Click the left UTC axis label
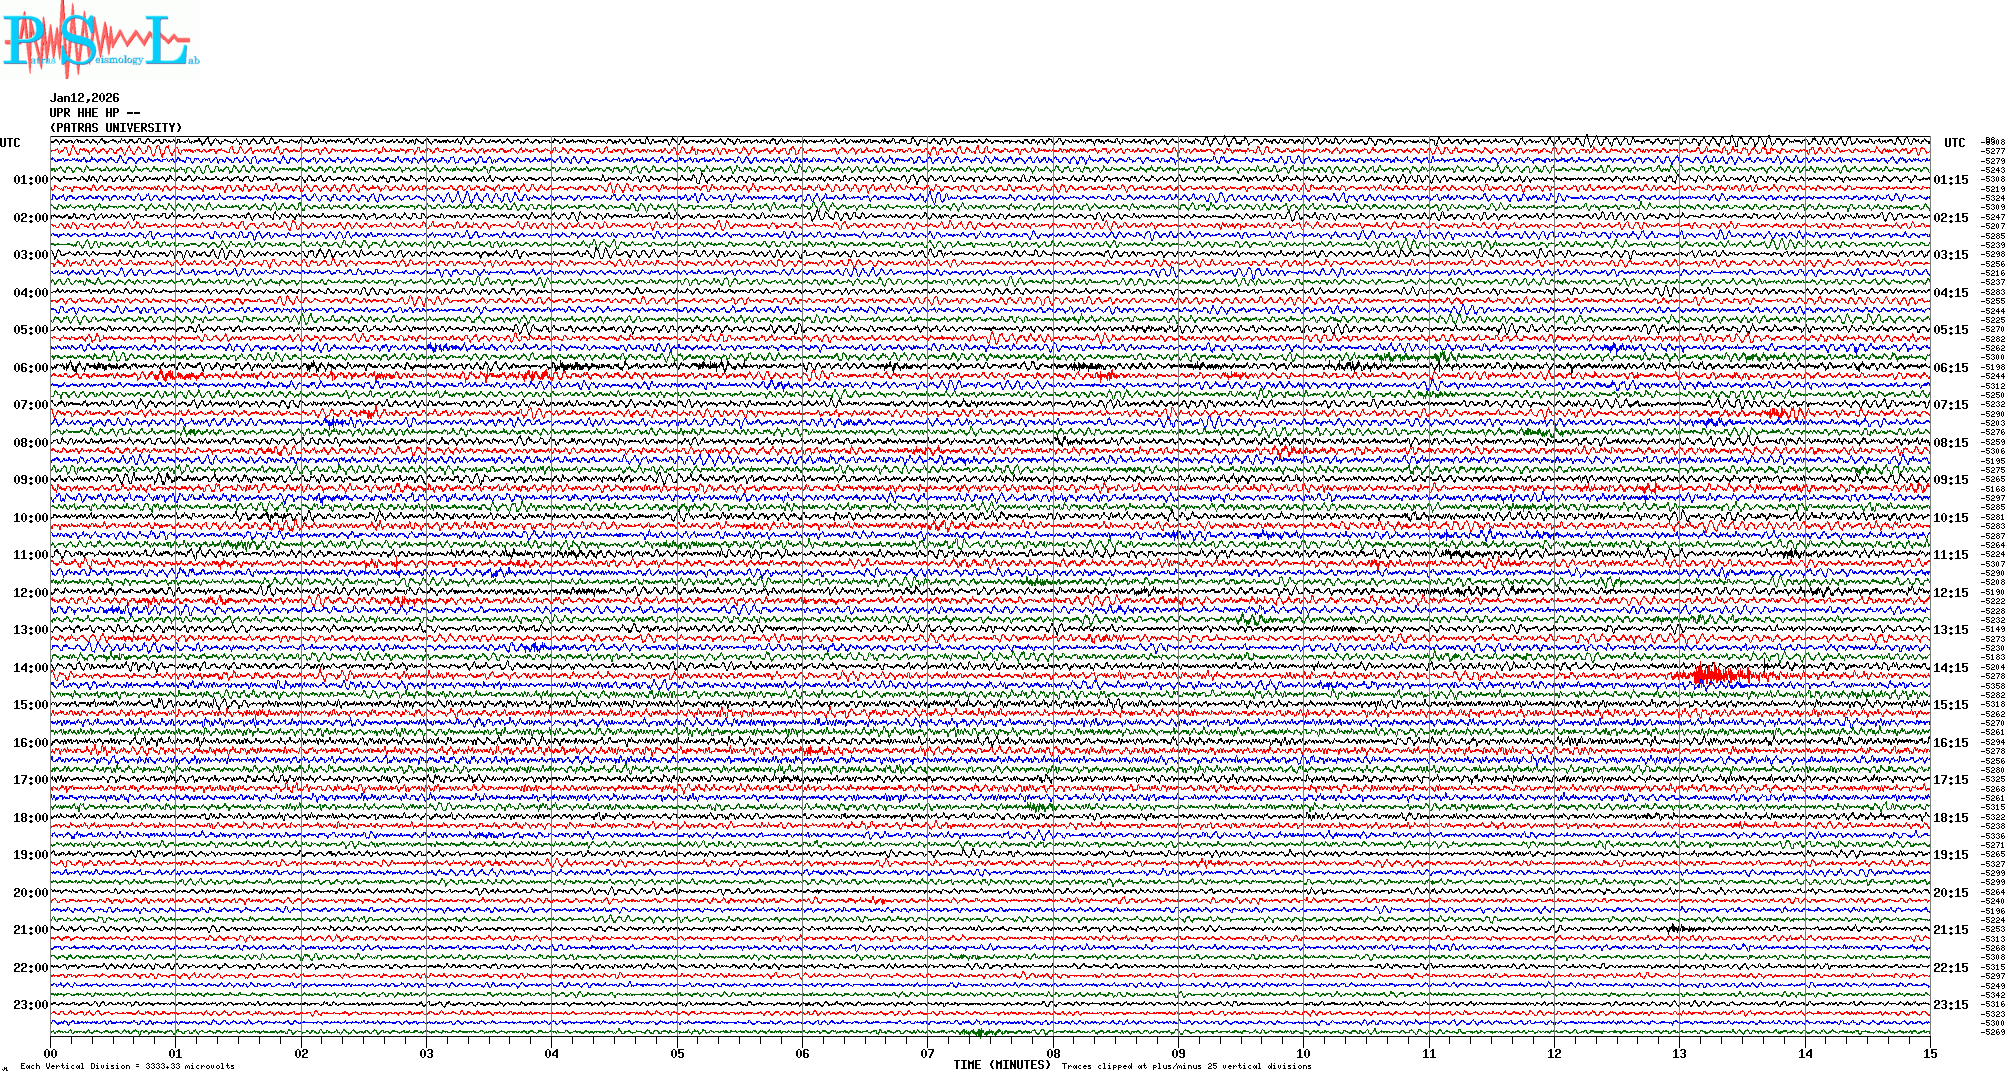 coord(10,143)
